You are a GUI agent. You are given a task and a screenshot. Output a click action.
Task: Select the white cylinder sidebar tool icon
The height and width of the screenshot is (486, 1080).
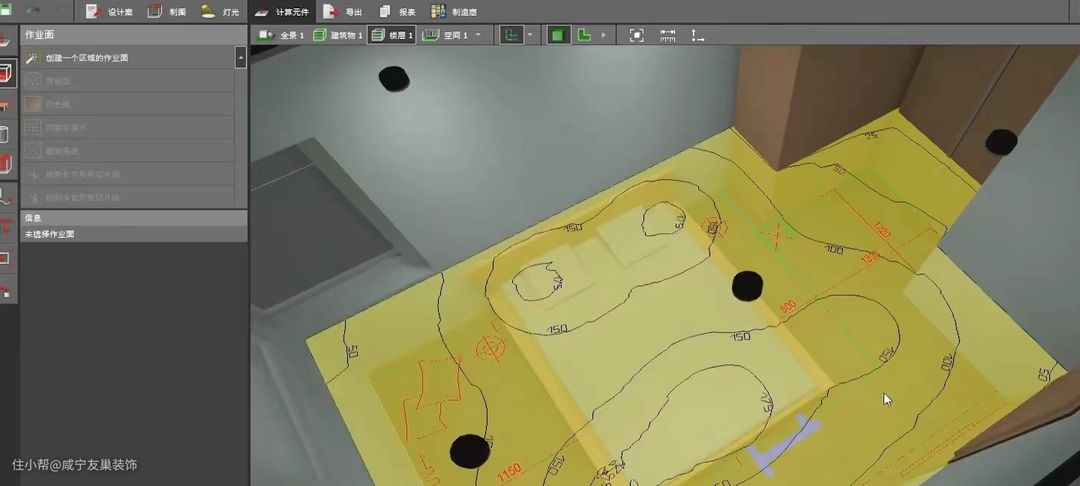click(x=5, y=134)
